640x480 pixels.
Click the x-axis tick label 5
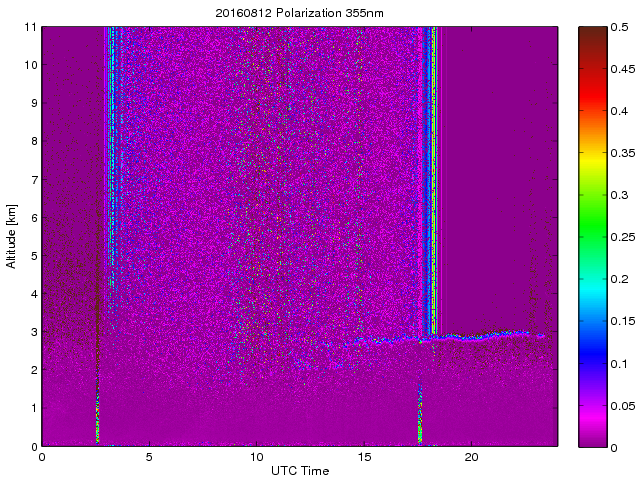(x=149, y=457)
